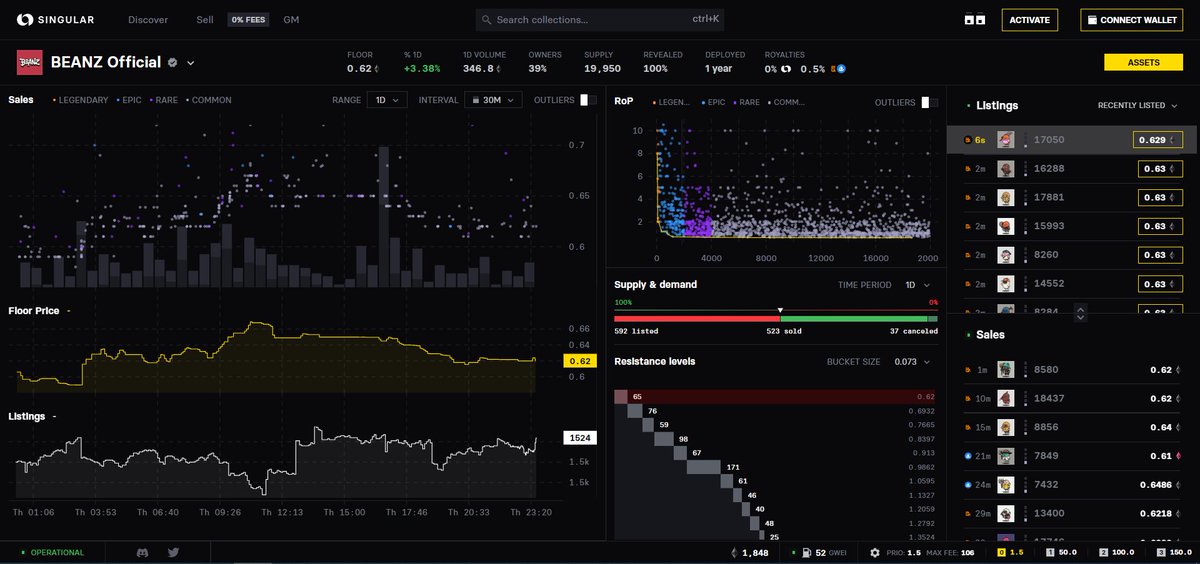Open the GM menu item
The width and height of the screenshot is (1200, 564).
tap(291, 20)
